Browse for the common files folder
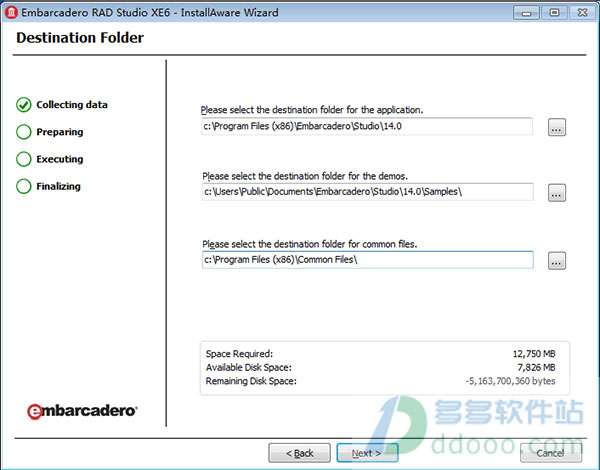The image size is (600, 470). point(557,261)
